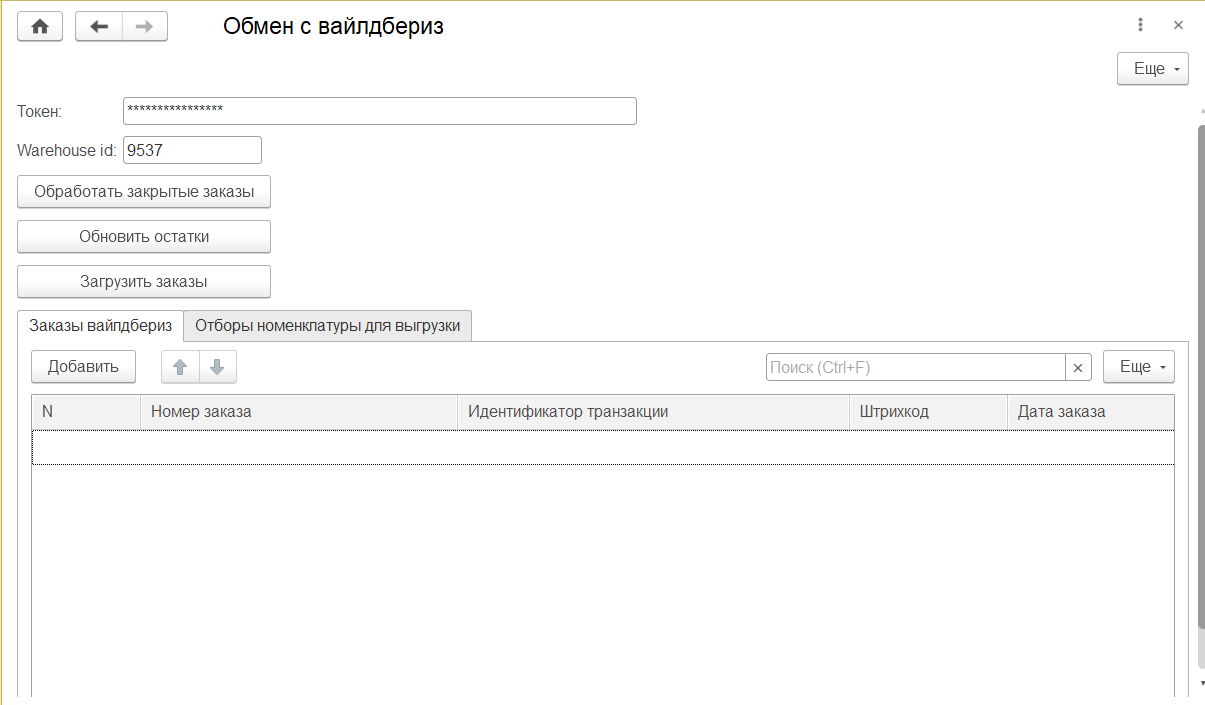Open the three-dot window options menu
This screenshot has width=1205, height=705.
tap(1140, 25)
